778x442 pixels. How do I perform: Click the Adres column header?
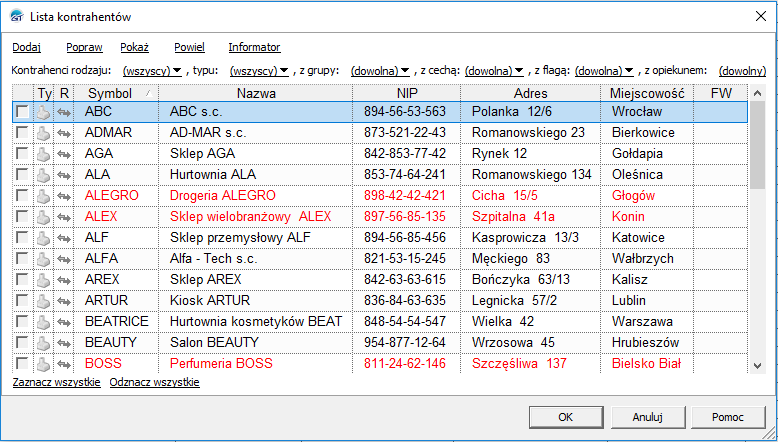pos(530,93)
